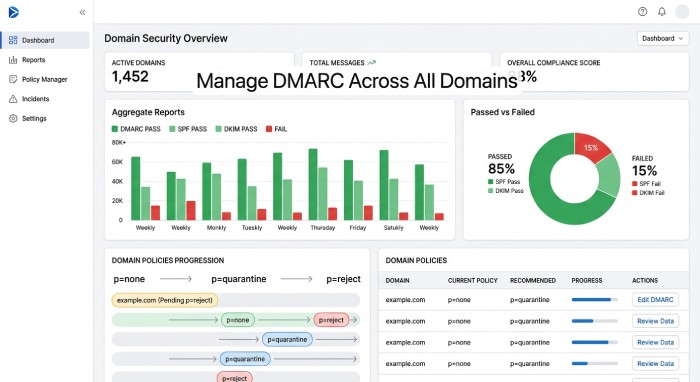Toggle the DMARC PASS legend swatch
The image size is (700, 382).
pyautogui.click(x=115, y=129)
